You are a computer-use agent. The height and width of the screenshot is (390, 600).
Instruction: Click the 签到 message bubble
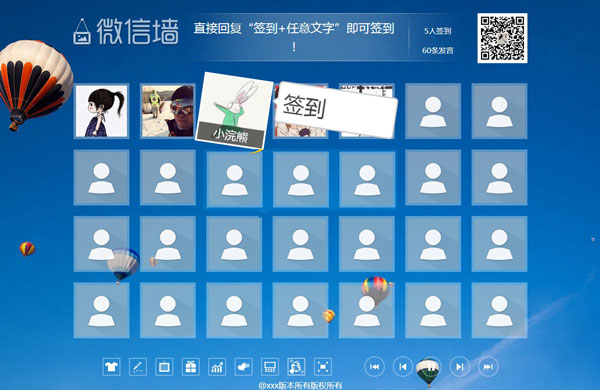pos(336,109)
